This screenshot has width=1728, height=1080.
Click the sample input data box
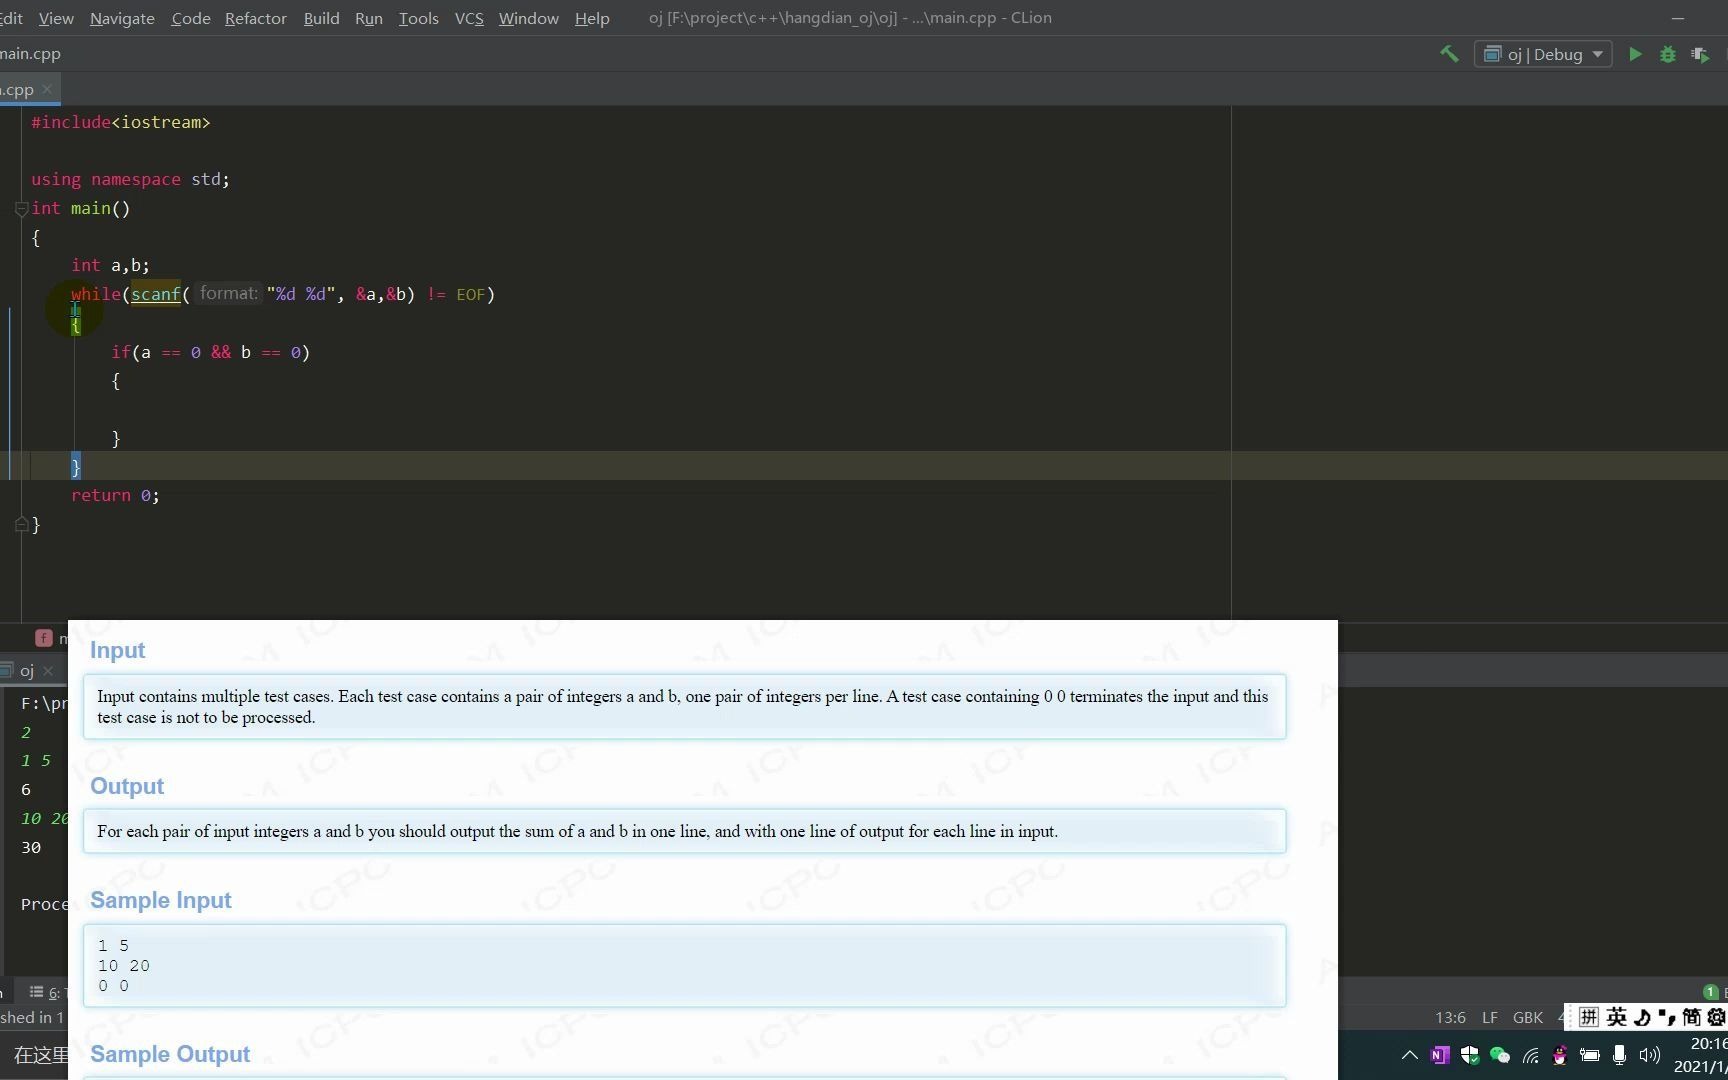coord(684,965)
